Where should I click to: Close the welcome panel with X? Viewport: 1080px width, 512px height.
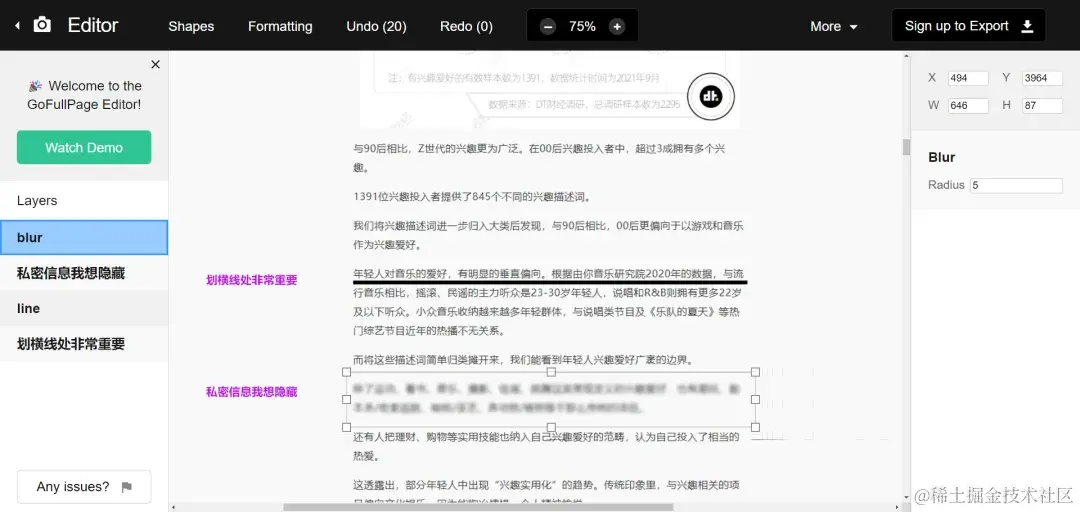click(x=155, y=64)
